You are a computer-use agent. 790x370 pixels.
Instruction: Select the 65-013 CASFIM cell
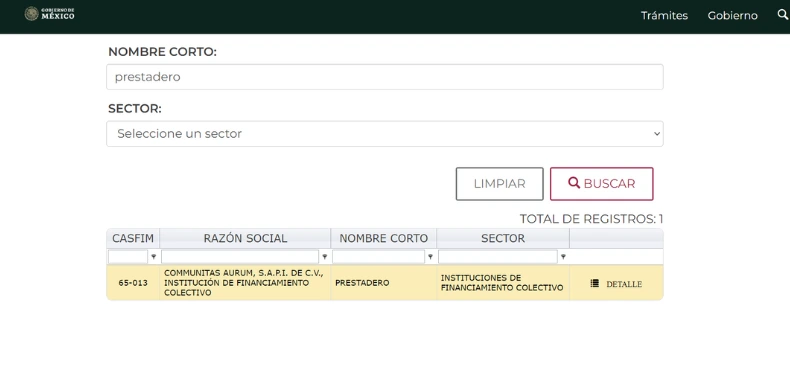[133, 283]
